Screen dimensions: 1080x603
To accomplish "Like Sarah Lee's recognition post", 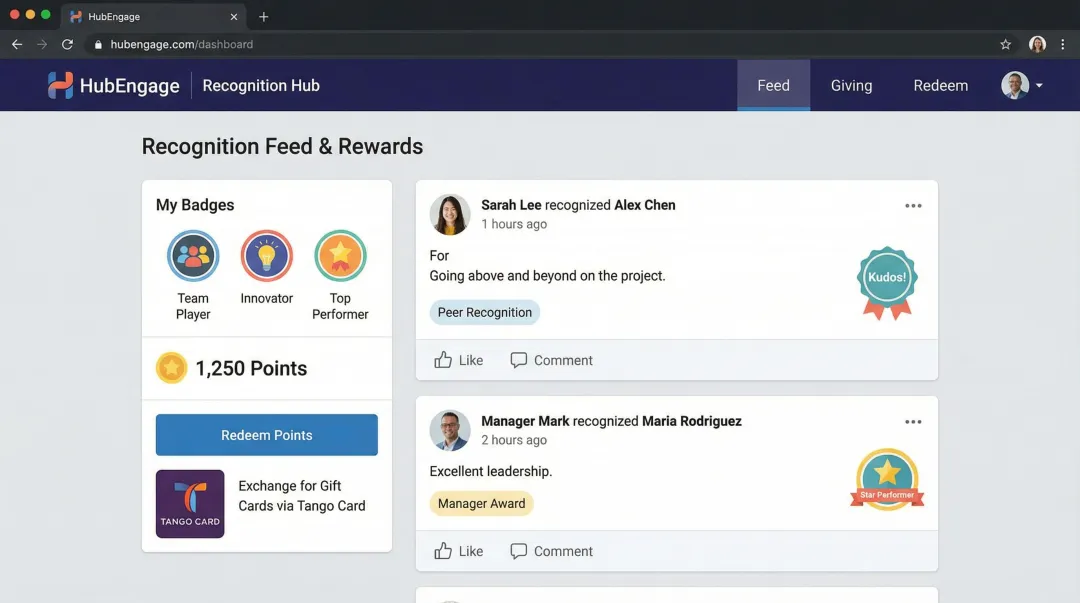I will click(x=459, y=360).
